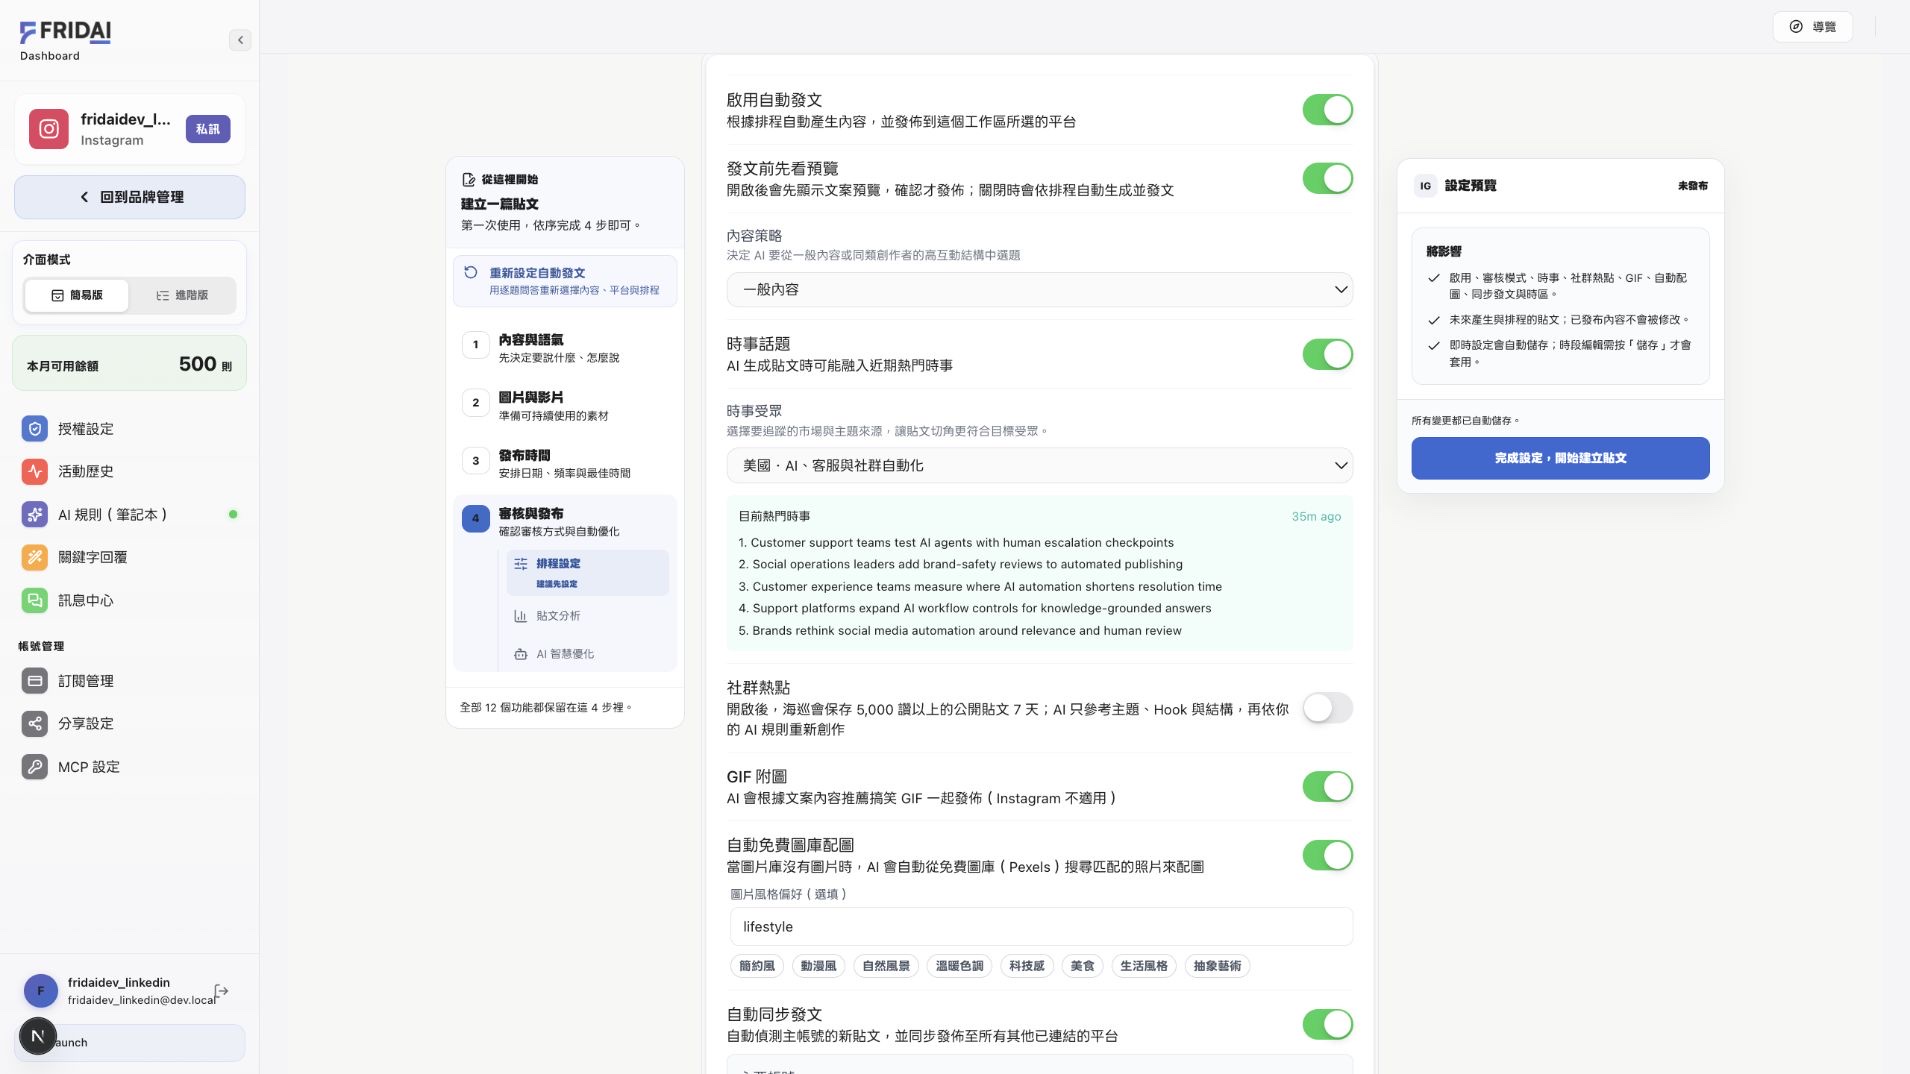1910x1074 pixels.
Task: Enable the 社群熱點 toggle
Action: 1327,708
